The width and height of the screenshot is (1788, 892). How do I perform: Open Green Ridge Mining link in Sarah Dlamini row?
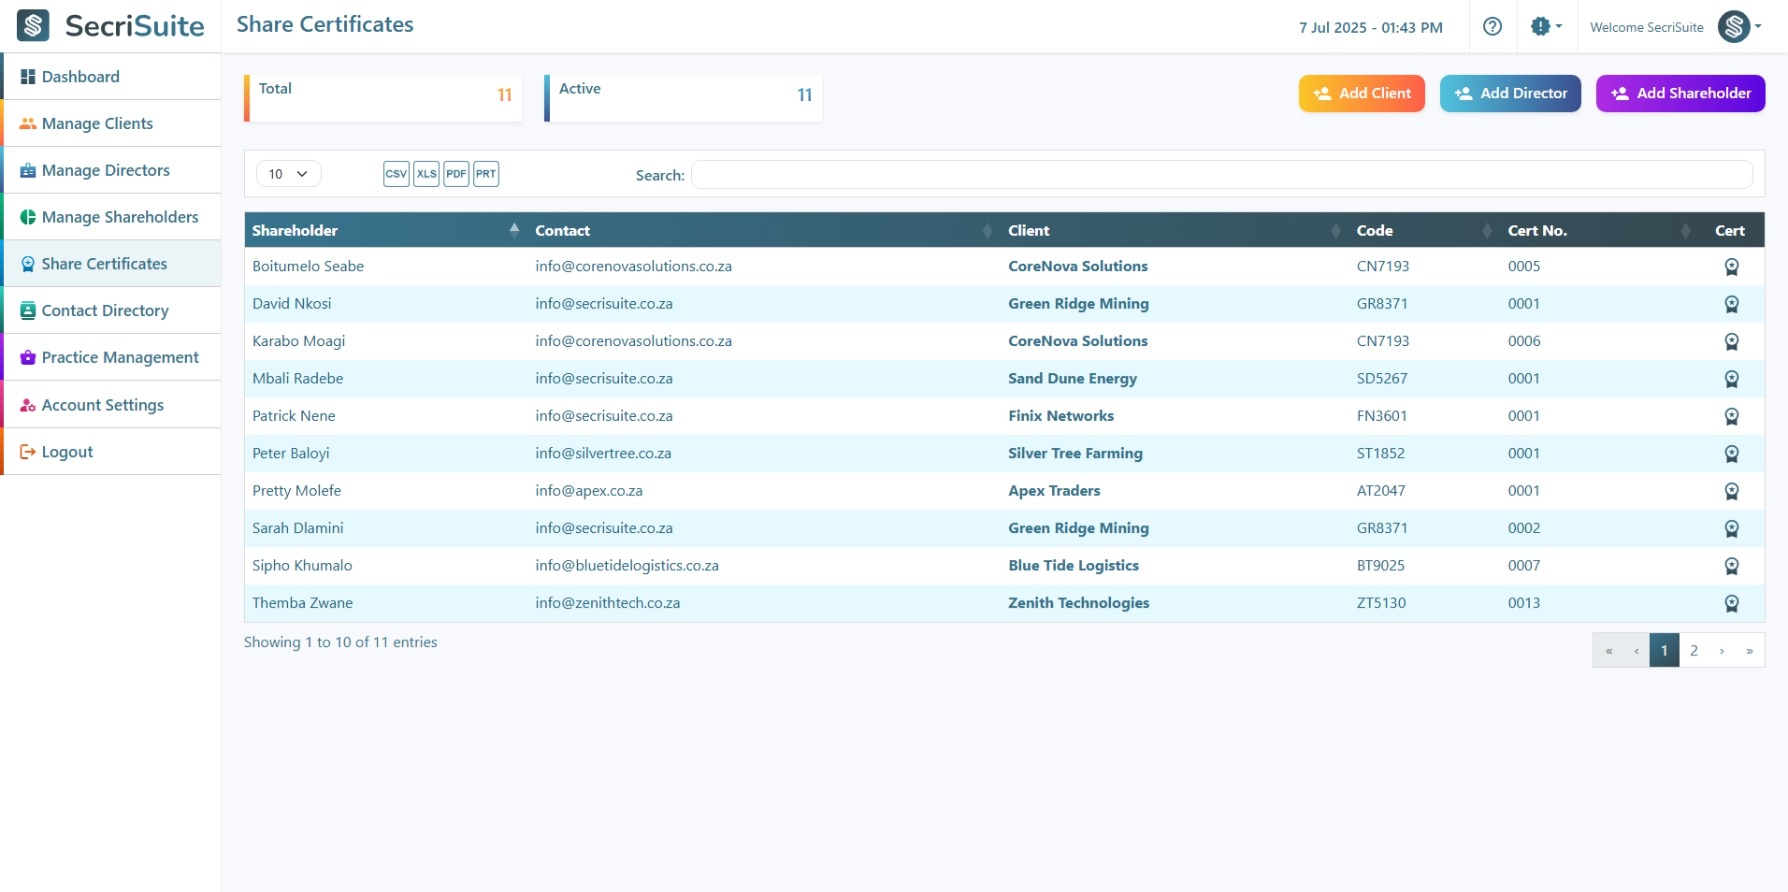(1078, 529)
